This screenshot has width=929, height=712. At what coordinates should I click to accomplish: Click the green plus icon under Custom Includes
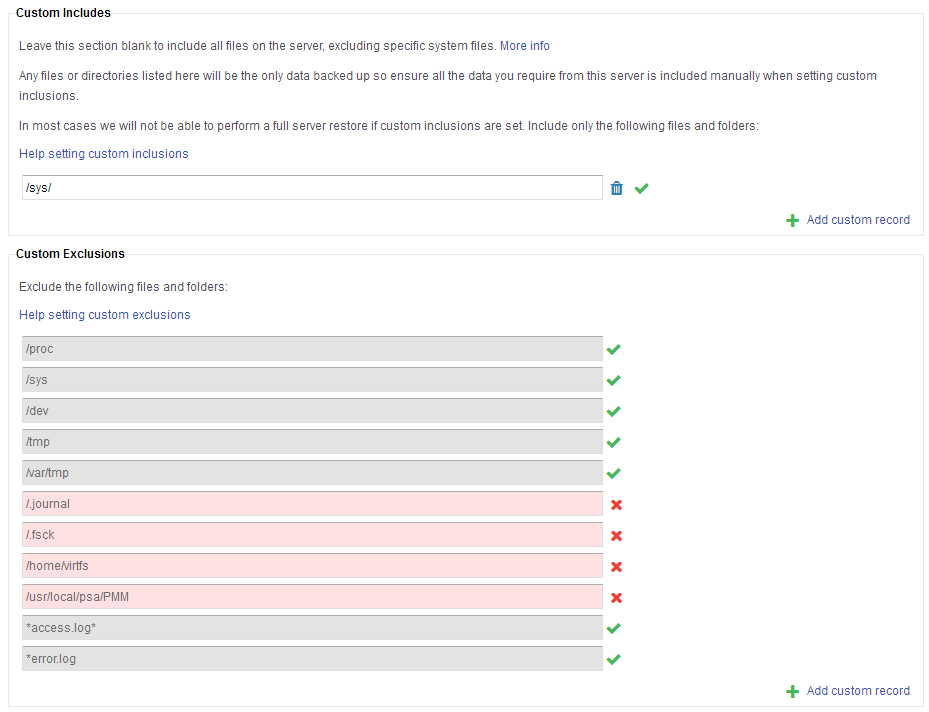click(793, 220)
